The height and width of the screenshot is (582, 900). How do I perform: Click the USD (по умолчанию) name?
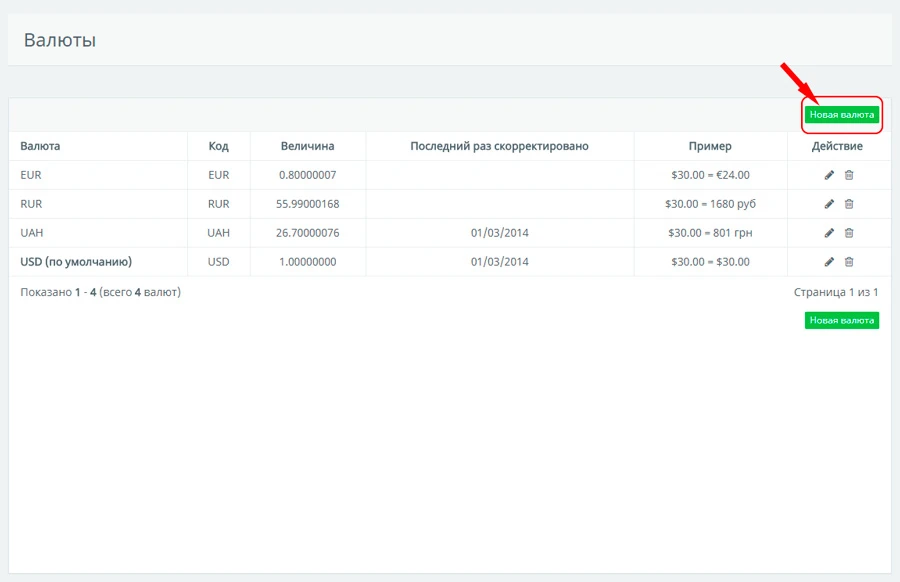pyautogui.click(x=76, y=262)
